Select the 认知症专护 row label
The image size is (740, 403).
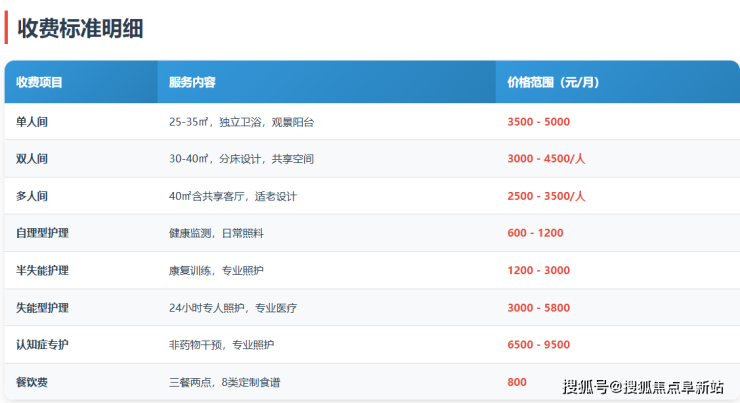tap(43, 345)
